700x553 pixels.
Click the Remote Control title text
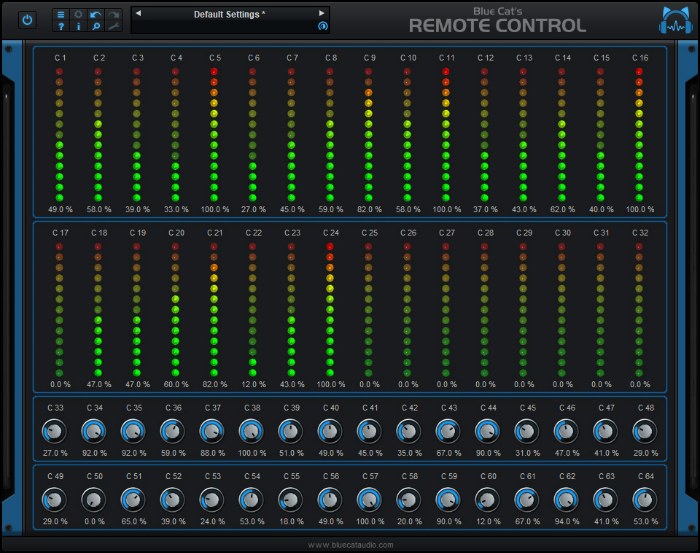click(497, 25)
